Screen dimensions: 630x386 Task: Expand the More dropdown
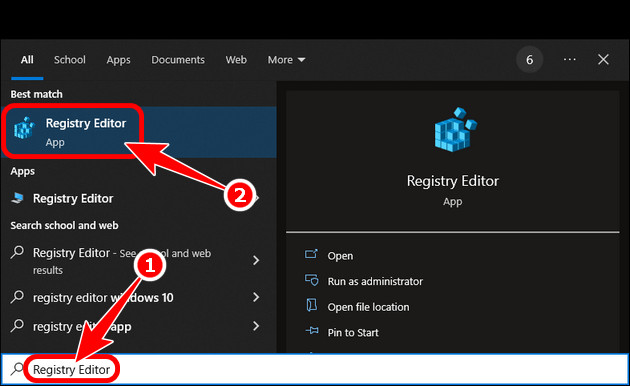(286, 60)
